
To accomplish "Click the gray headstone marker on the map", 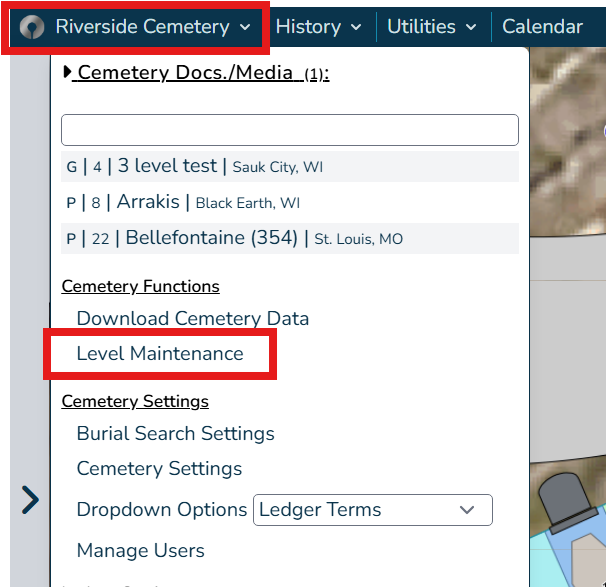I will coord(567,500).
